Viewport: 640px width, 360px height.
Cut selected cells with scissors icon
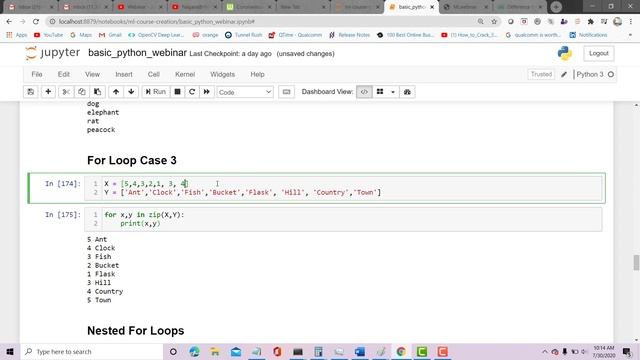click(66, 92)
